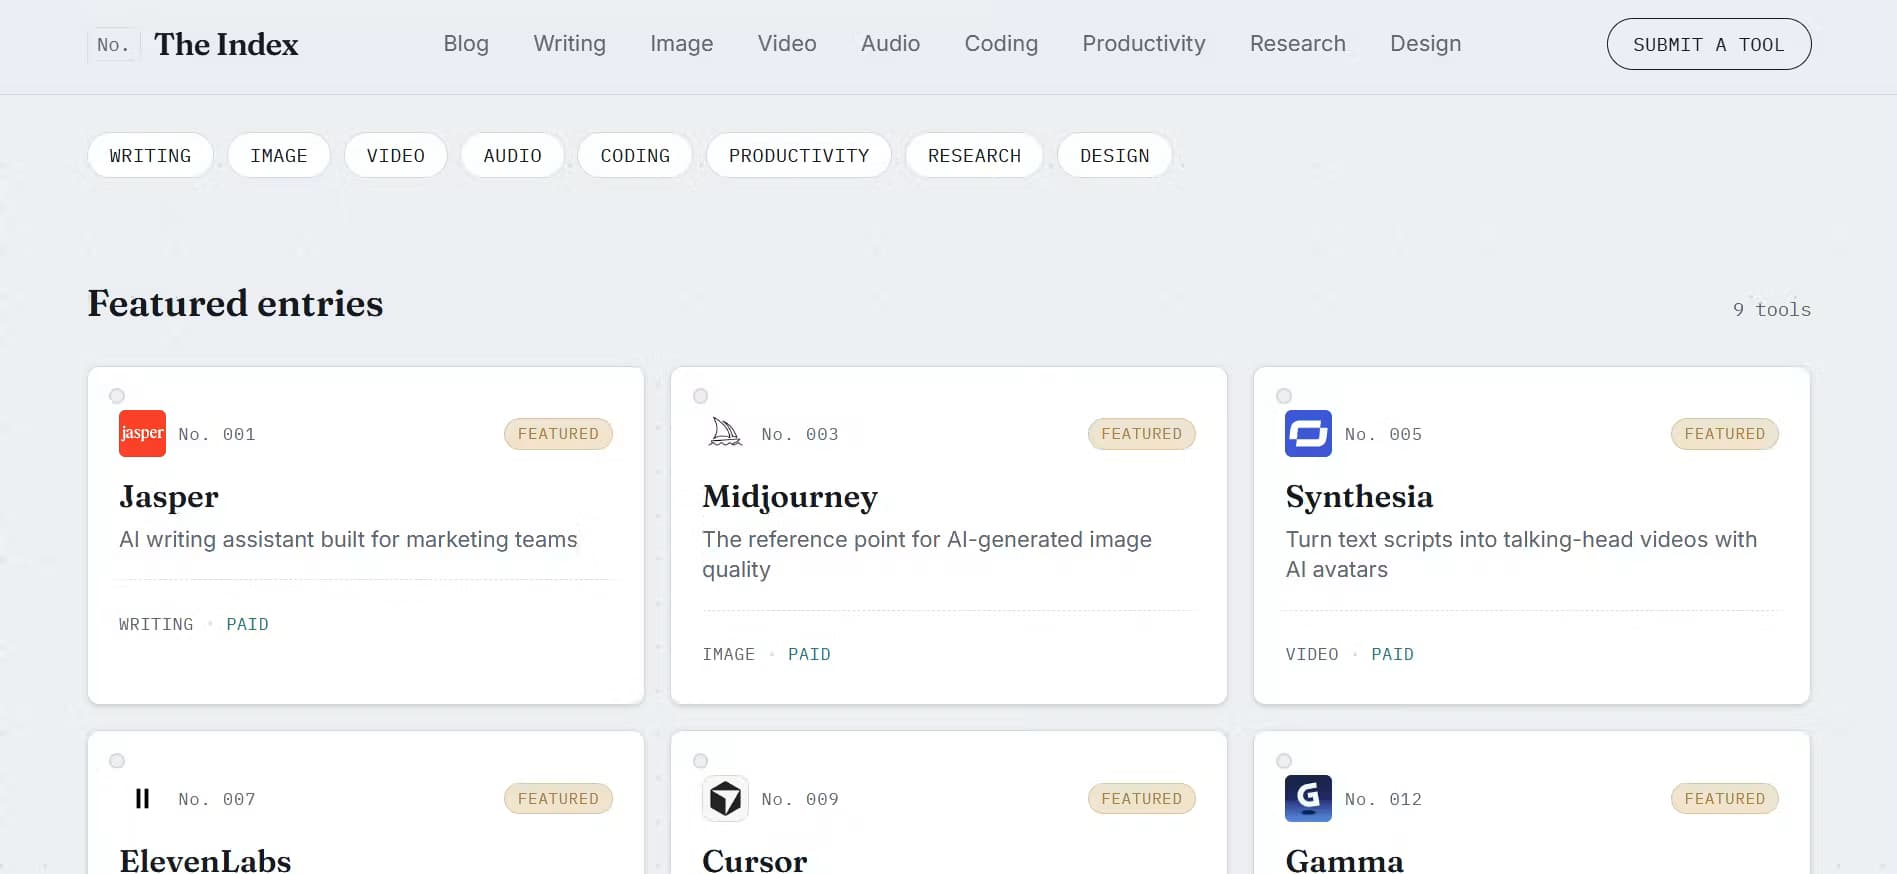Click the FEATURED badge on Jasper card
Screen dimensions: 1897x874
(558, 434)
